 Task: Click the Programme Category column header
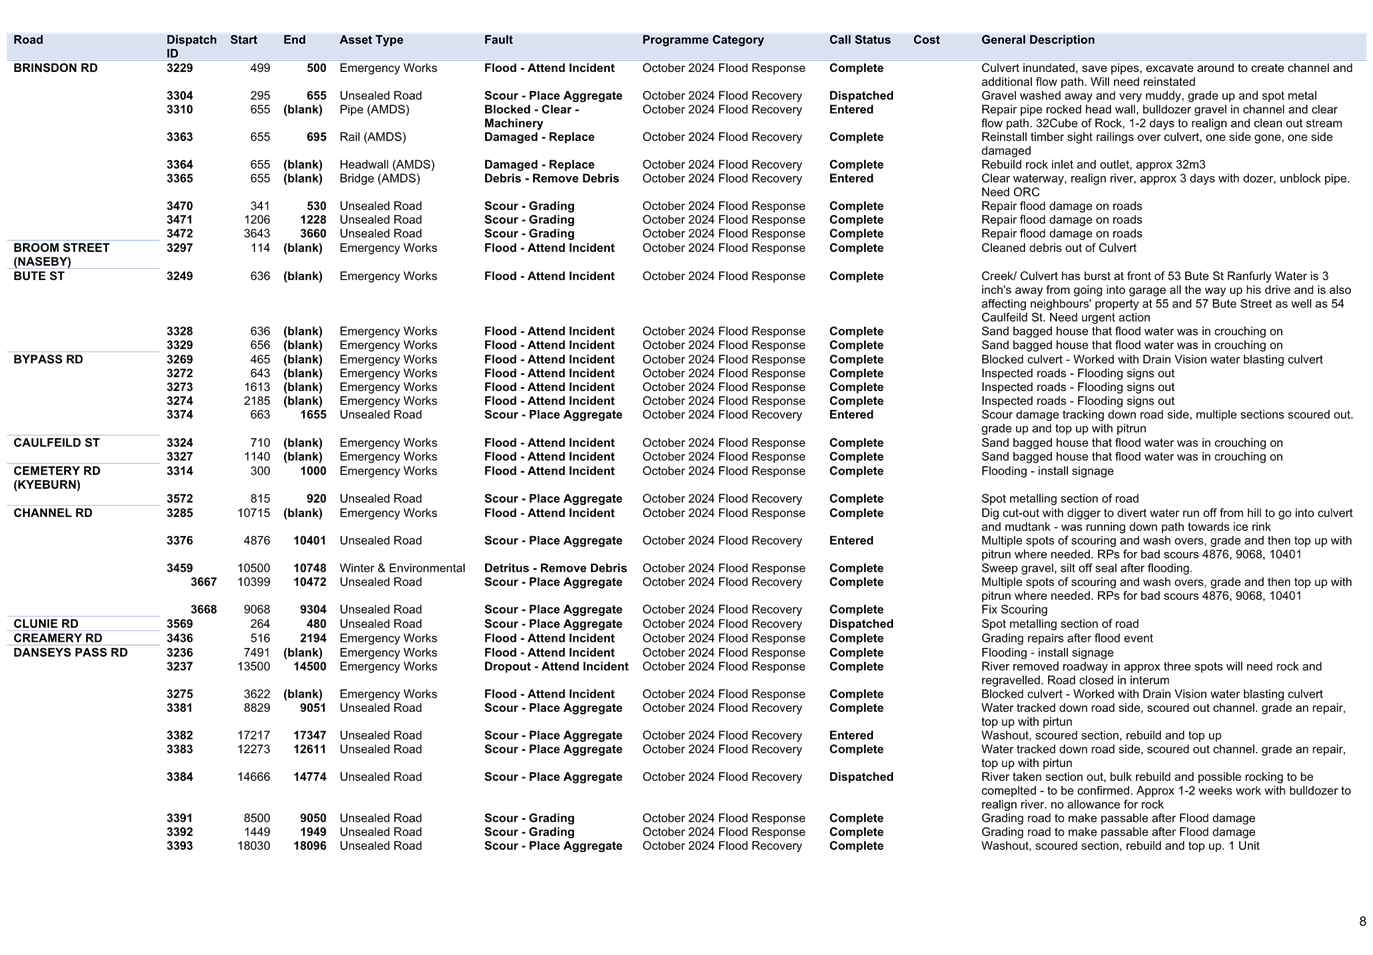click(703, 39)
